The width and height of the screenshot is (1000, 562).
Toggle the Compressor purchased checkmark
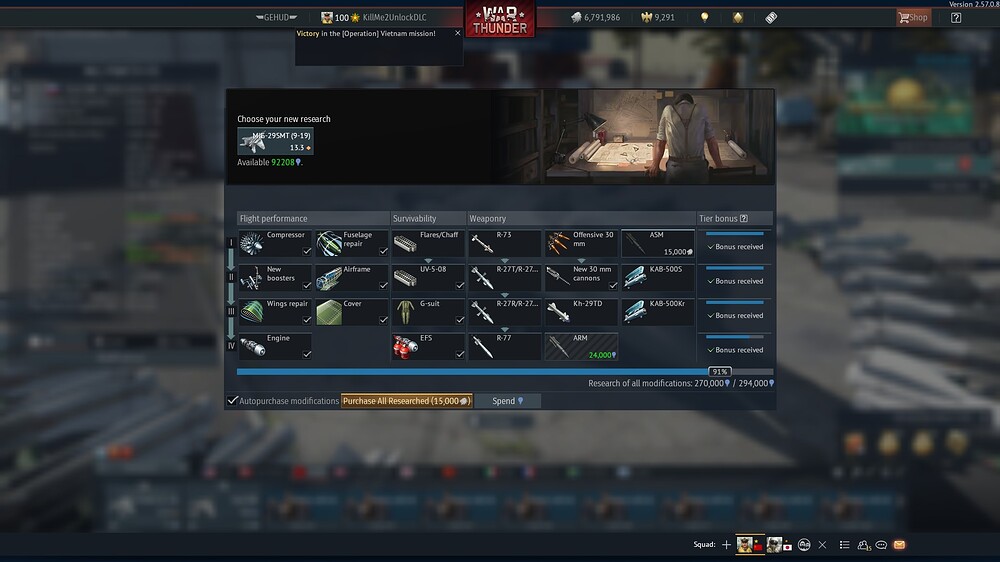[307, 251]
